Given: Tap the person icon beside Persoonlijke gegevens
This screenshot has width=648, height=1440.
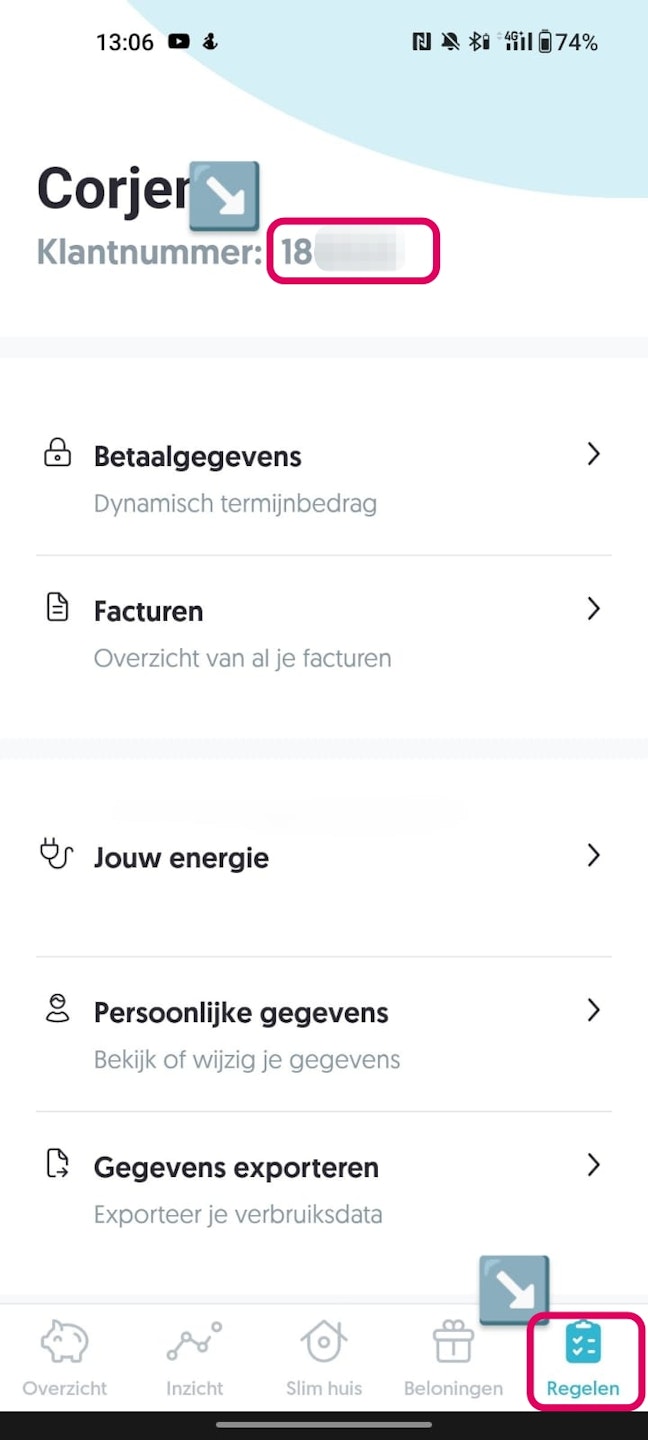Looking at the screenshot, I should tap(58, 1009).
